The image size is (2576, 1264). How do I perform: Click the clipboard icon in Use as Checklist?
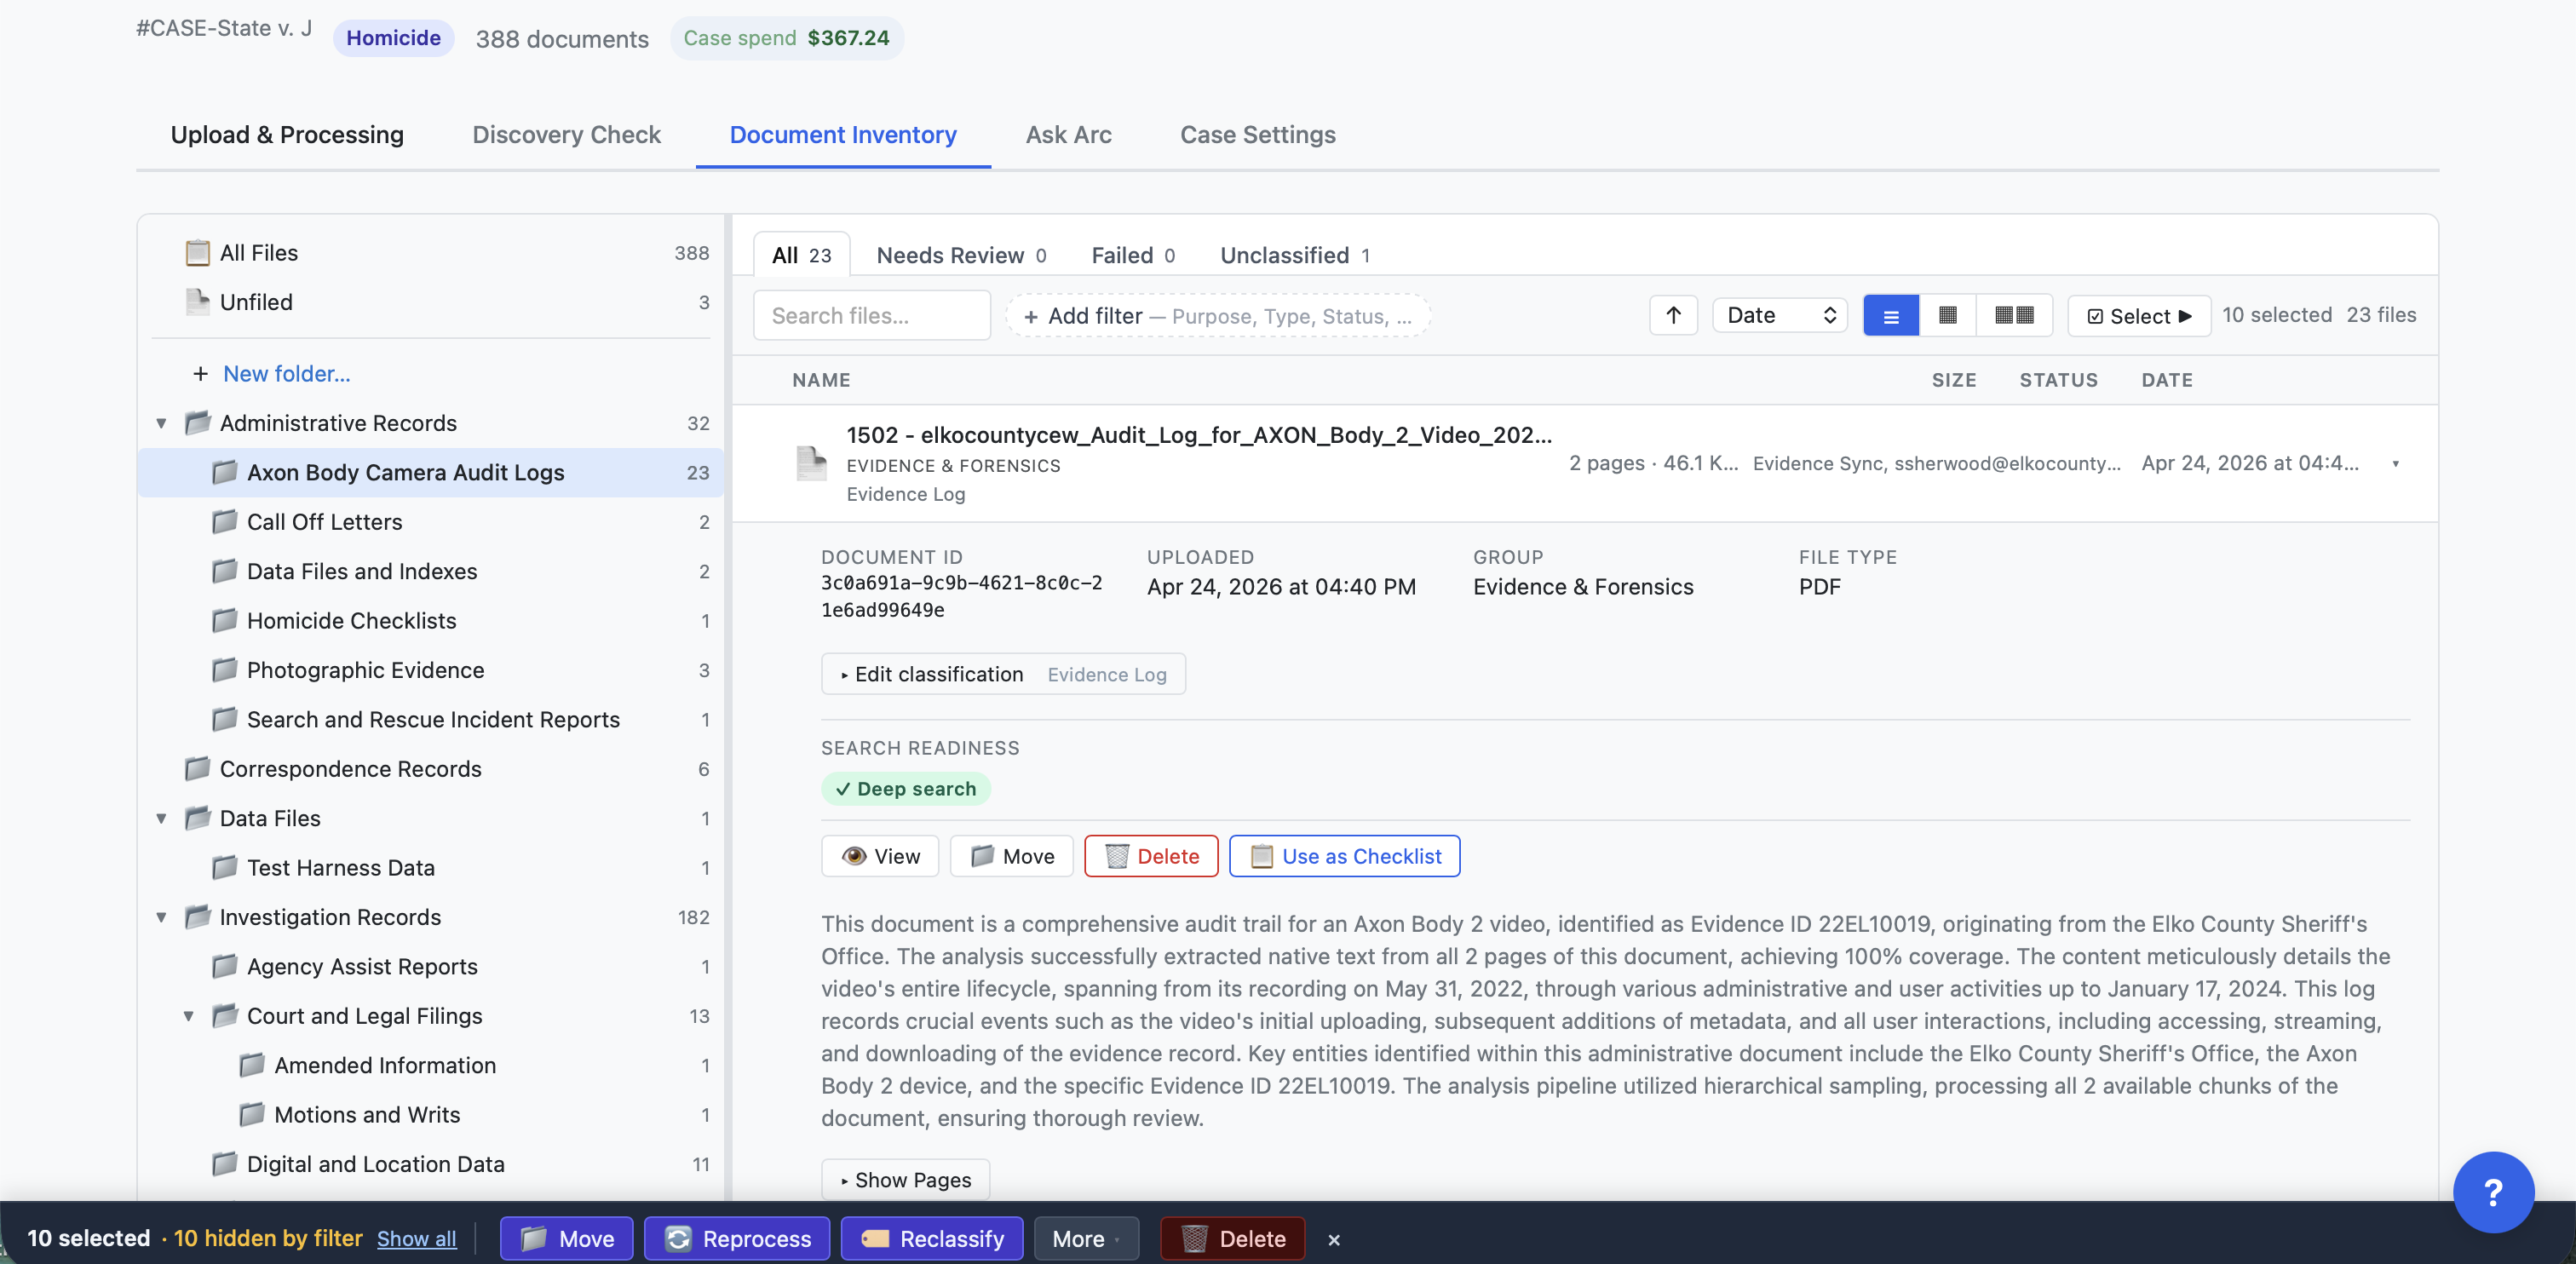tap(1262, 856)
